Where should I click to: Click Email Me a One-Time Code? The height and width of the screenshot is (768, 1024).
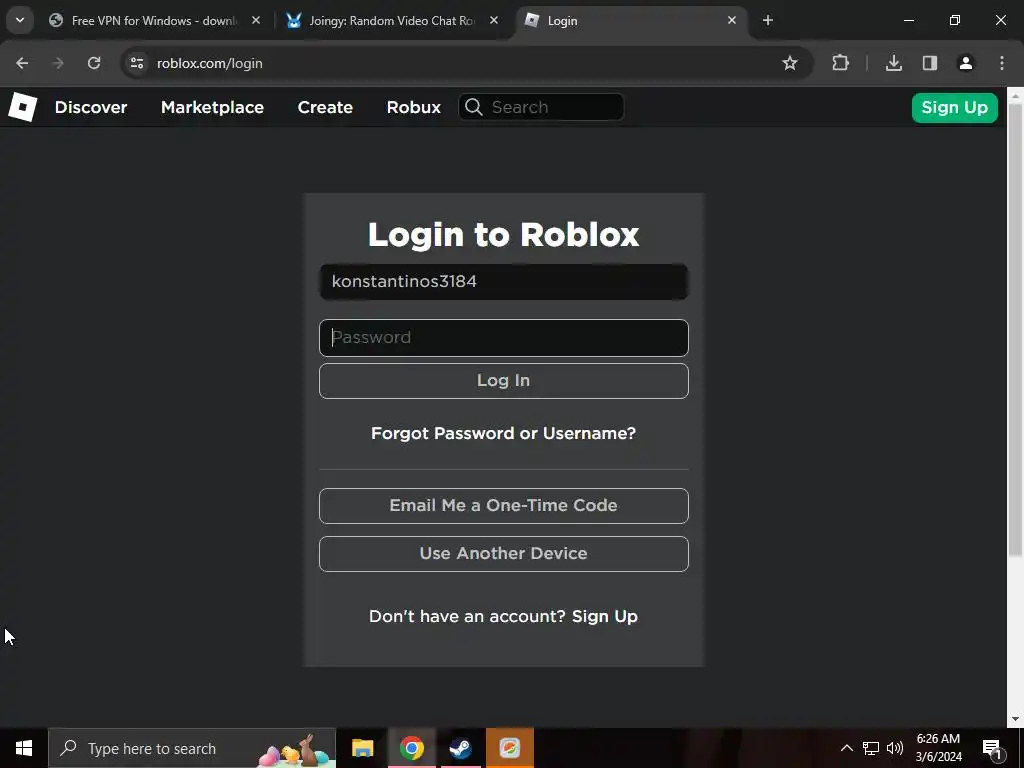tap(504, 505)
